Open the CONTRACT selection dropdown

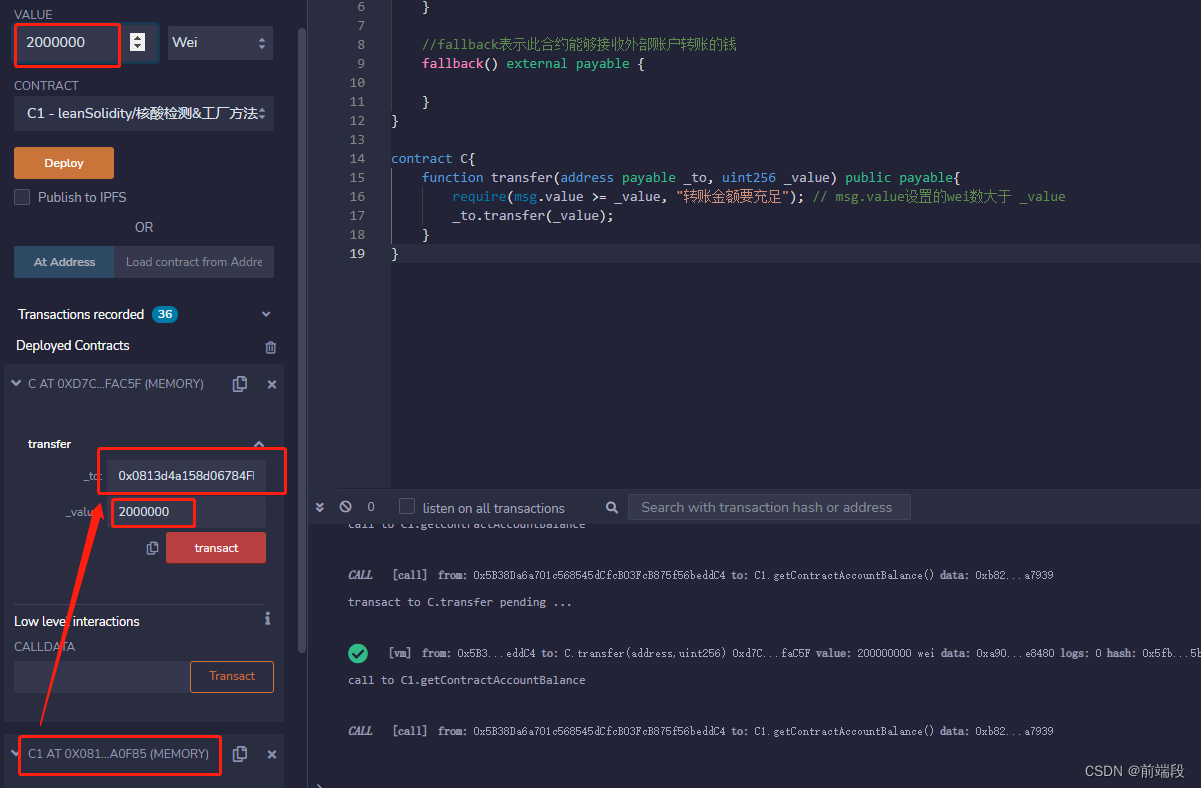click(x=144, y=114)
